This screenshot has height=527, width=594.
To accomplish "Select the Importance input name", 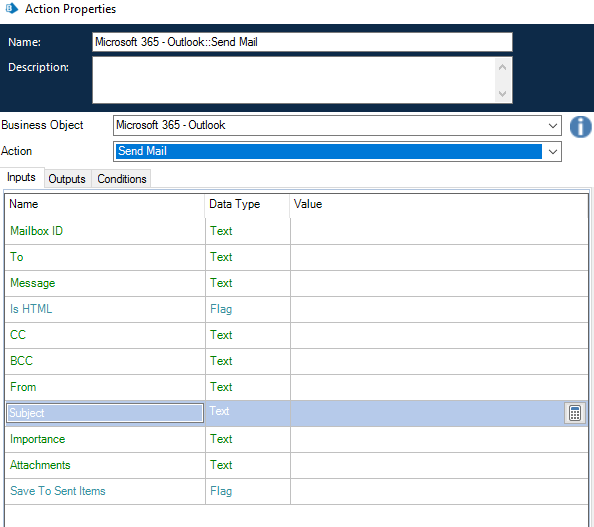I will click(x=38, y=439).
